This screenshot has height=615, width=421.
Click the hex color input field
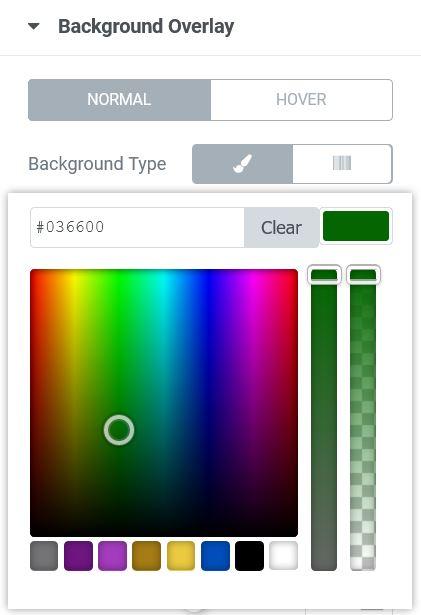coord(137,227)
